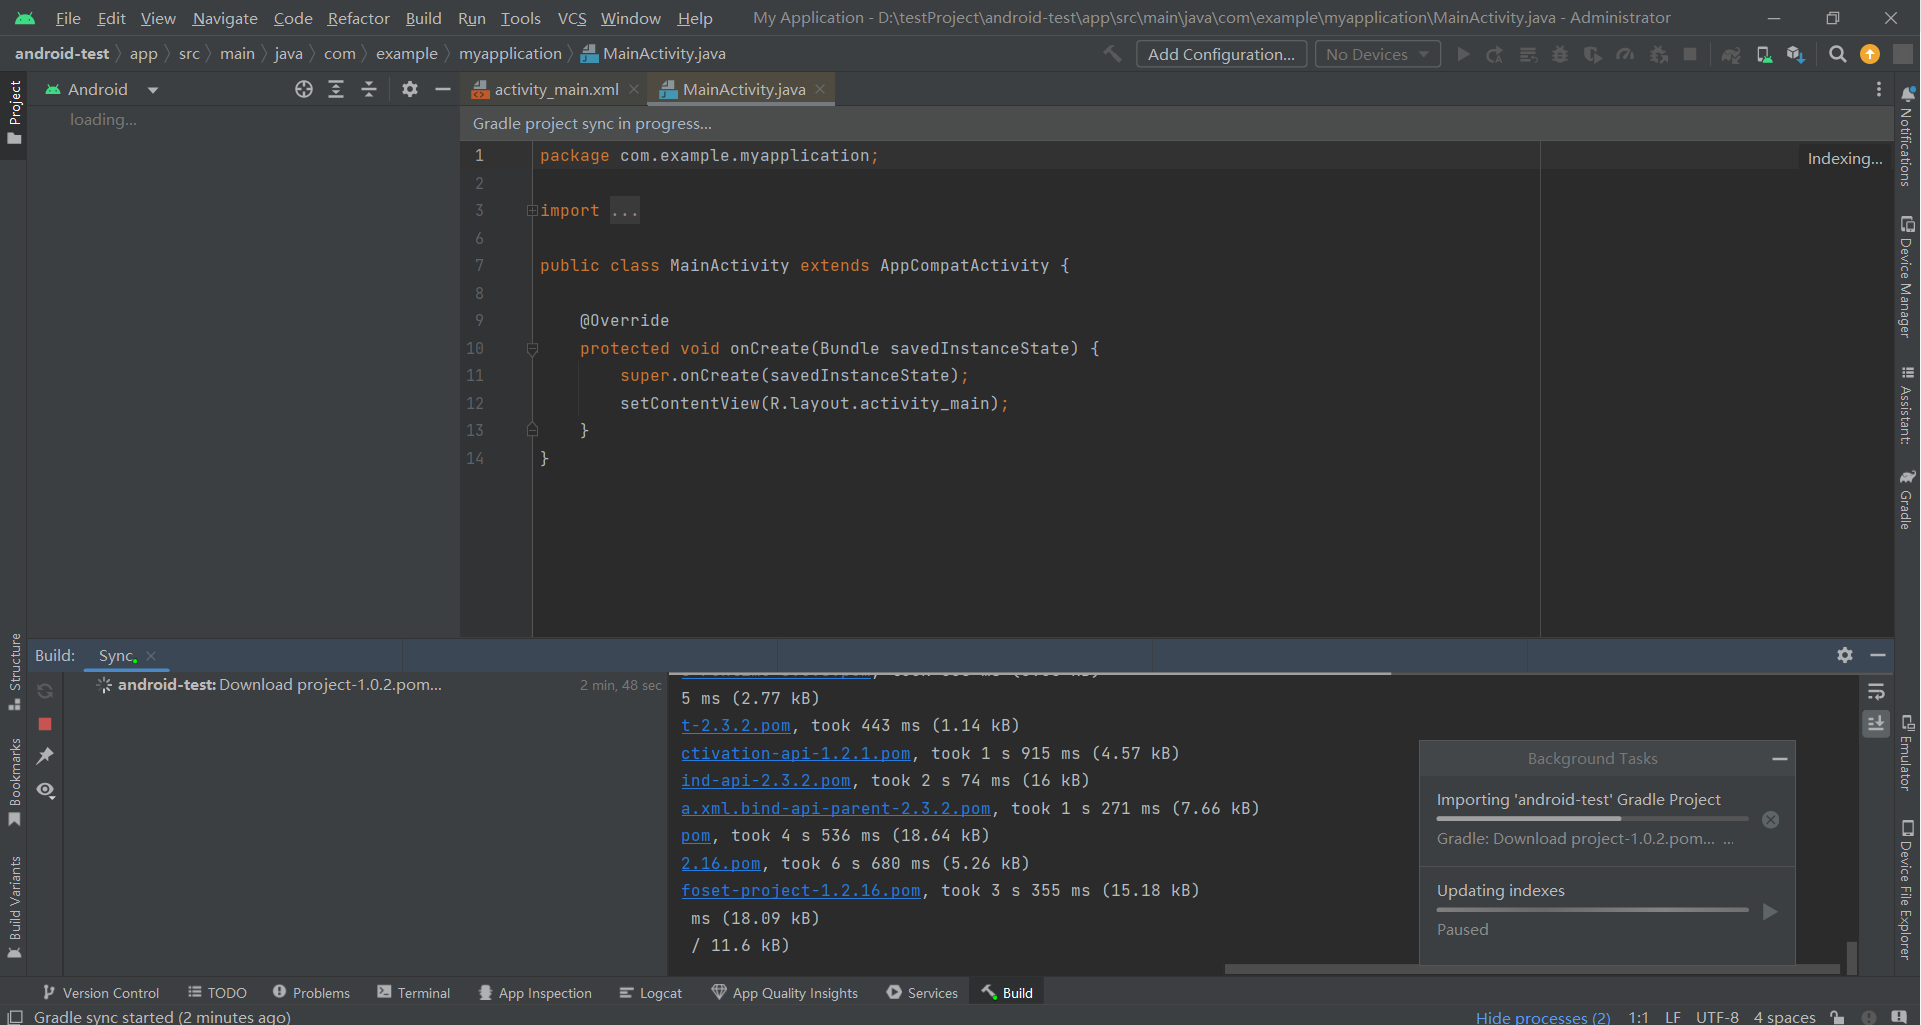The width and height of the screenshot is (1921, 1025).
Task: Close the MainActivity.java tab
Action: 820,89
